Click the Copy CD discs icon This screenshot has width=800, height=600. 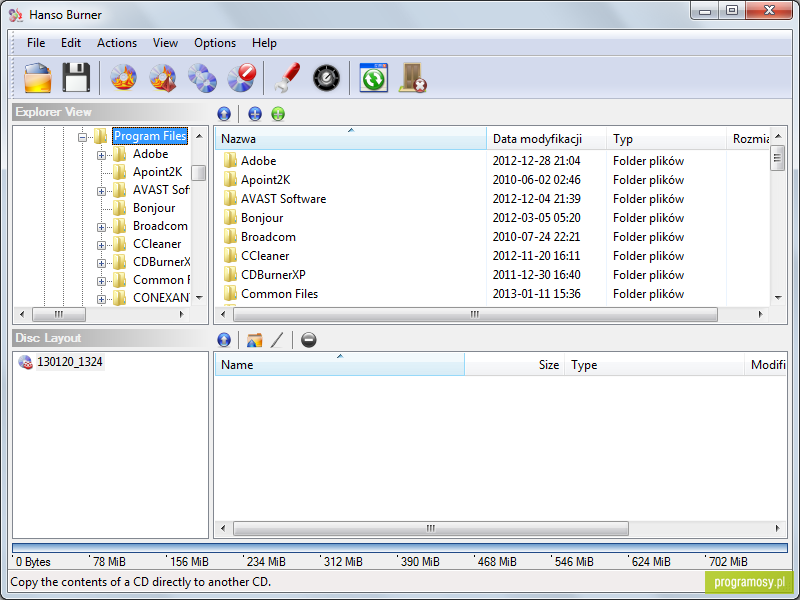pyautogui.click(x=202, y=78)
